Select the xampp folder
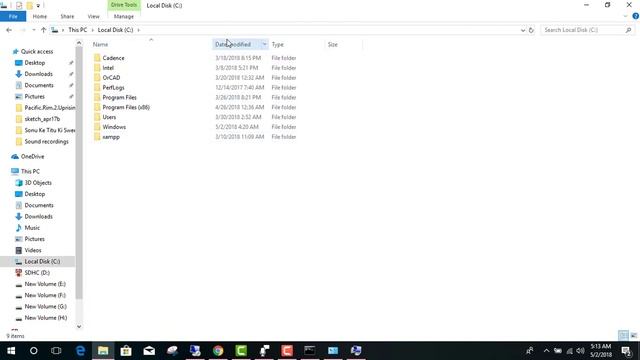The image size is (640, 360). pos(111,137)
